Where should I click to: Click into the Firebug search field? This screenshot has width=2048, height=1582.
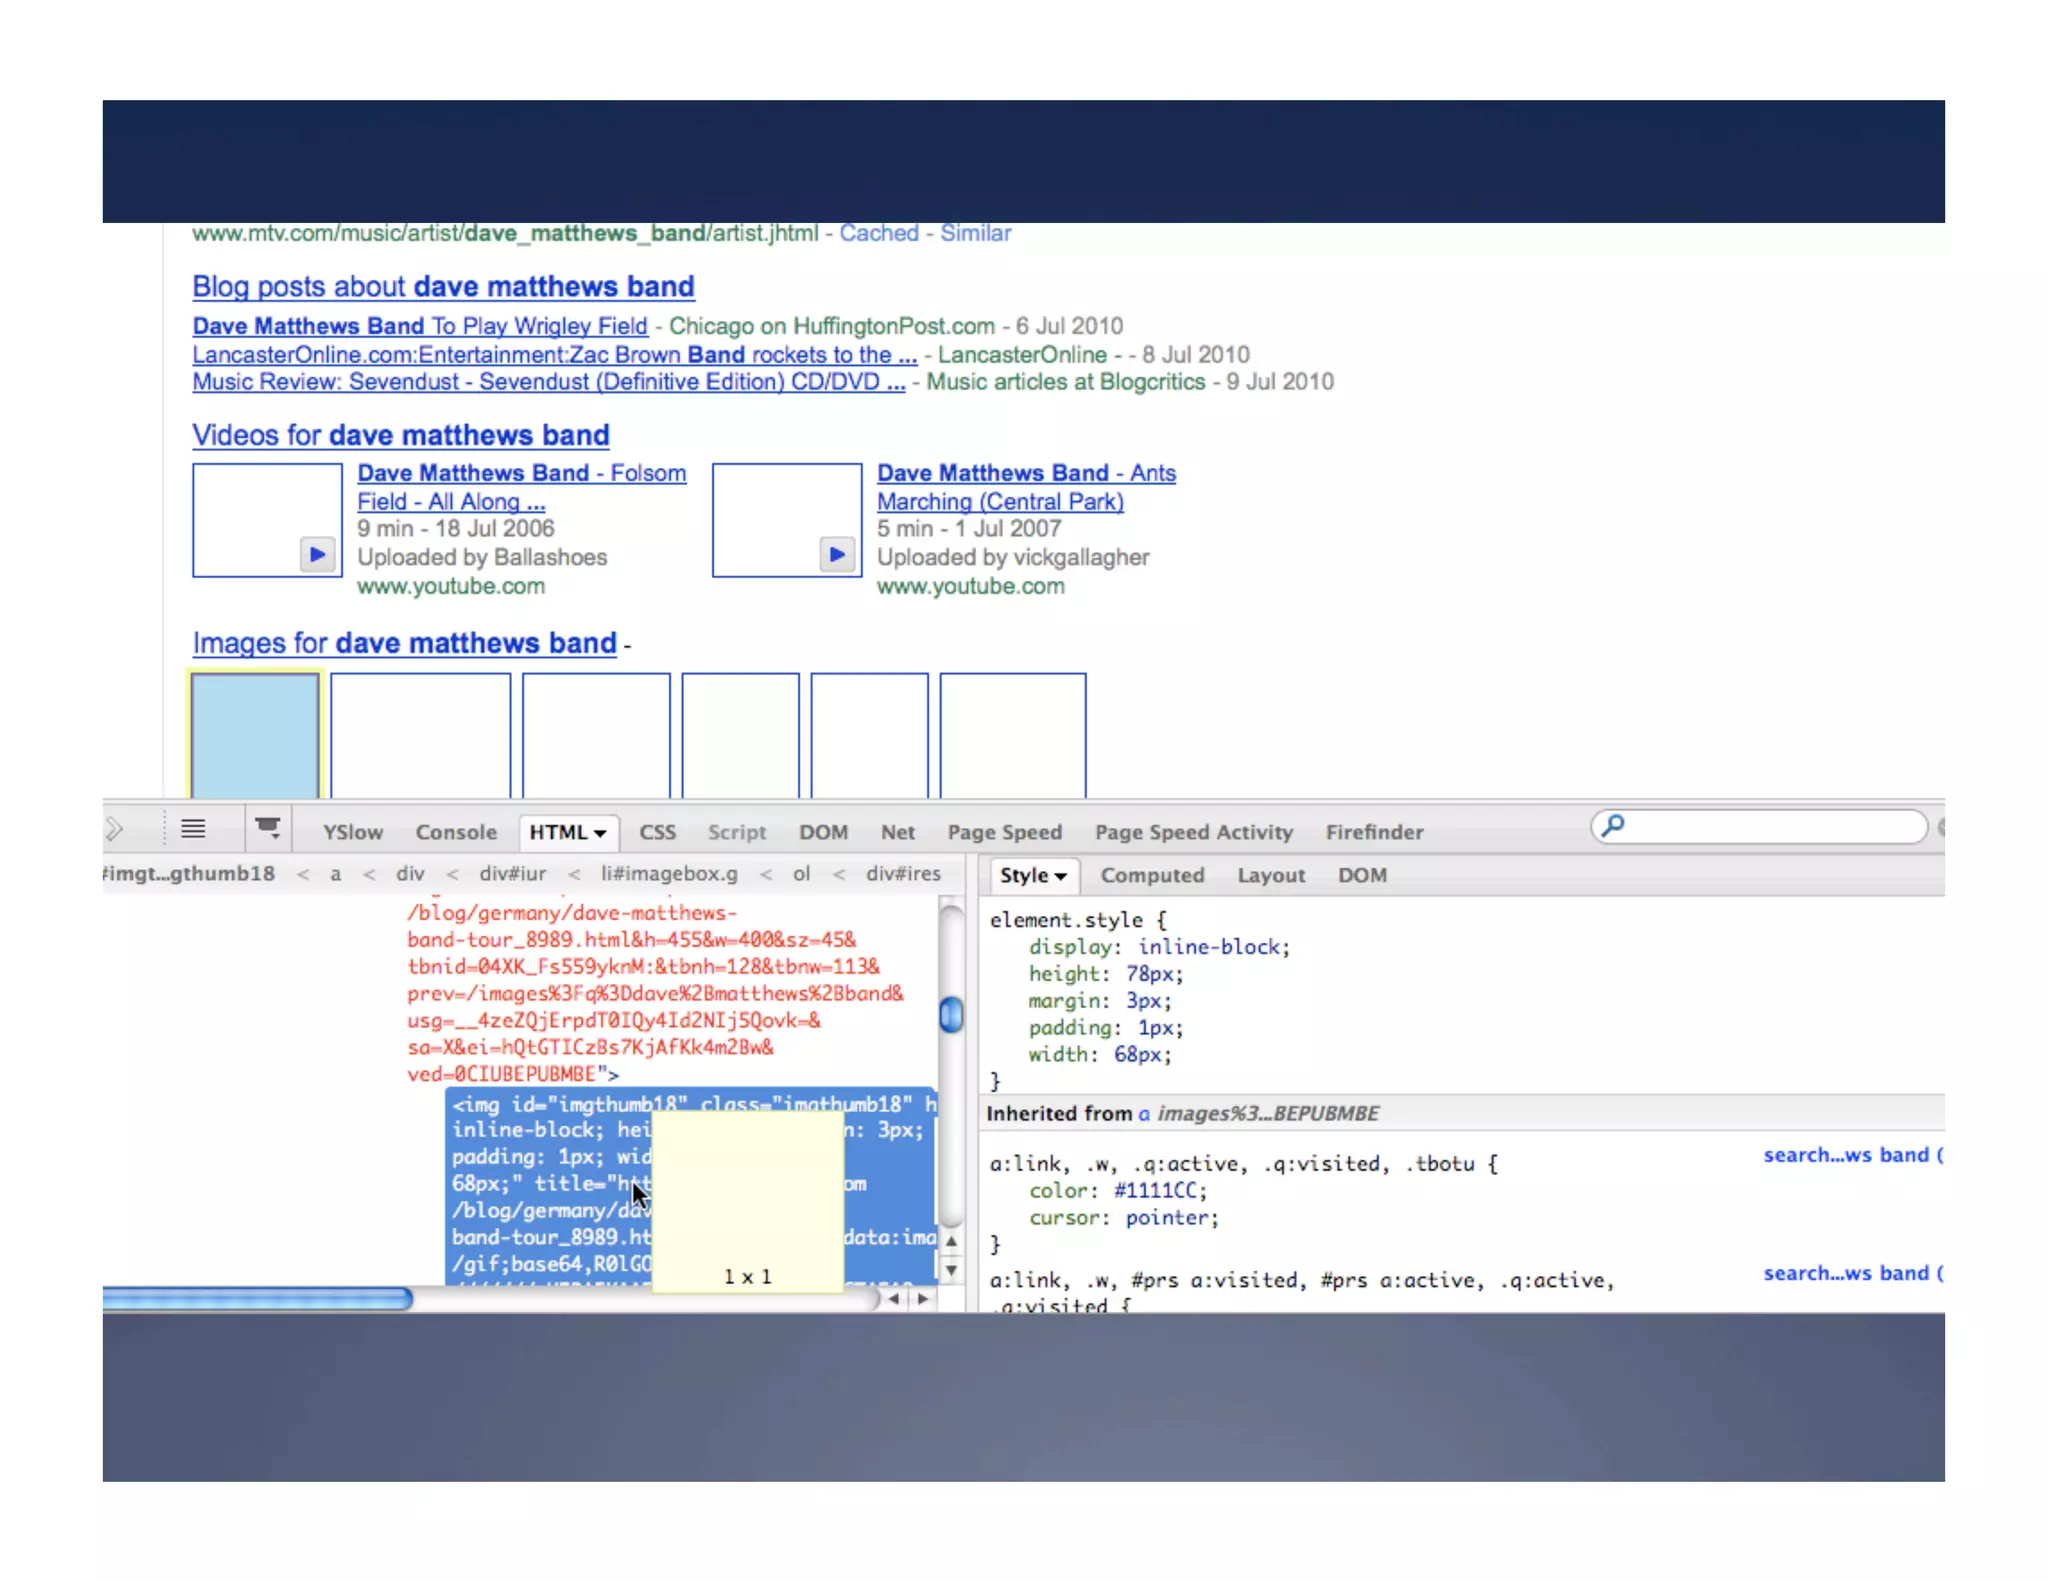pos(1770,827)
